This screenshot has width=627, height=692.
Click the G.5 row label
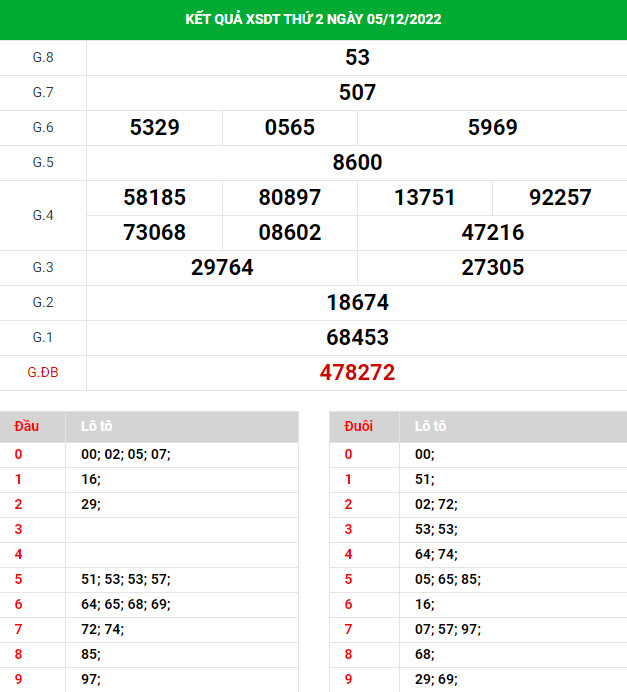click(43, 162)
